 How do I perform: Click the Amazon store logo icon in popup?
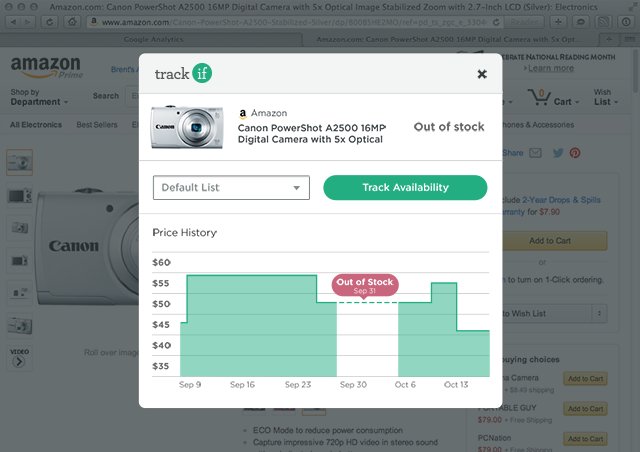click(242, 114)
